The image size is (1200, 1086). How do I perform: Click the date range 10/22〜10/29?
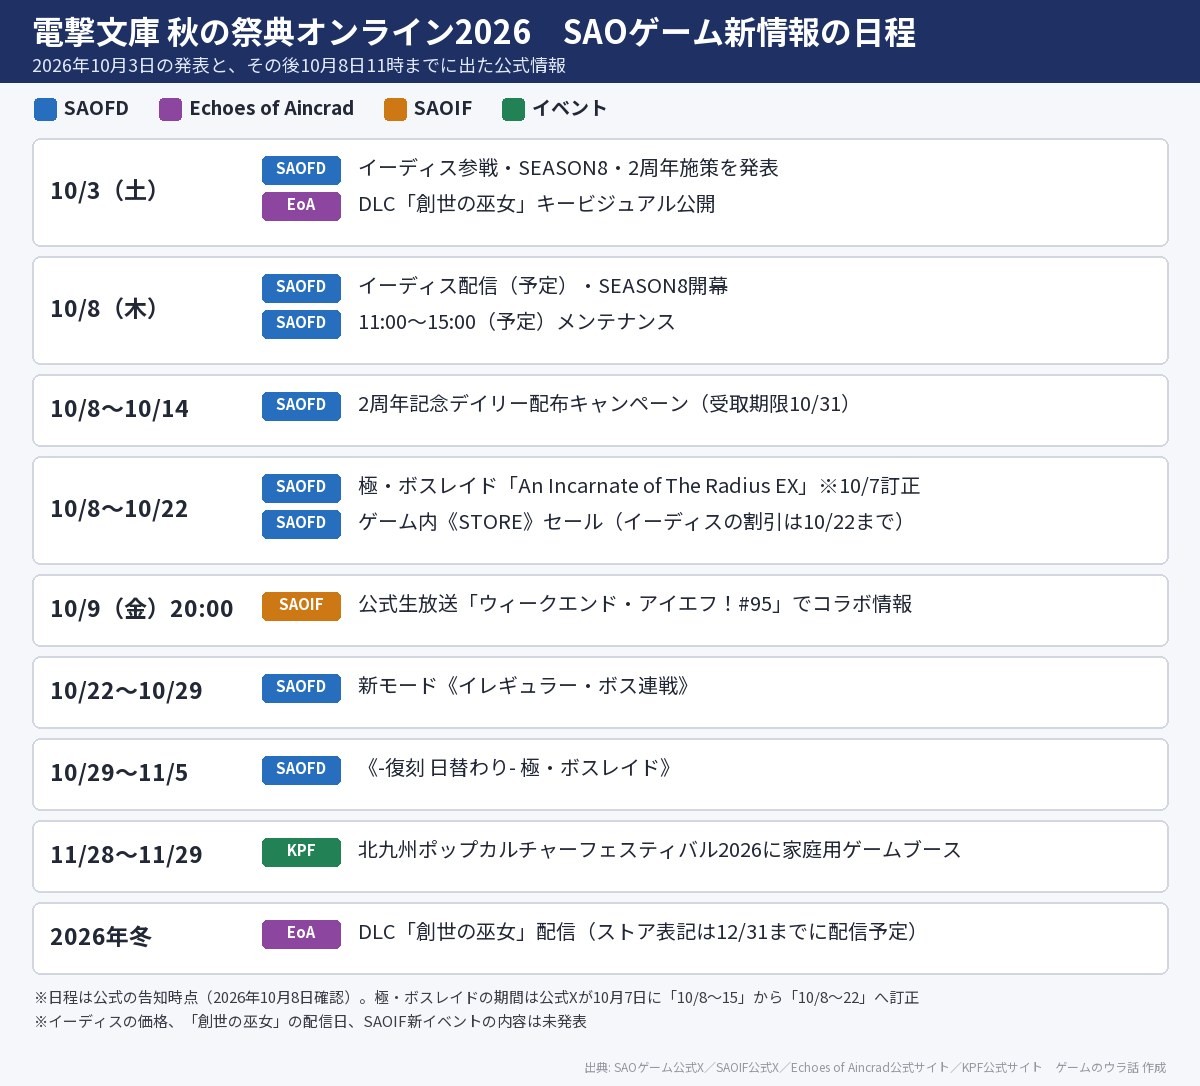126,691
